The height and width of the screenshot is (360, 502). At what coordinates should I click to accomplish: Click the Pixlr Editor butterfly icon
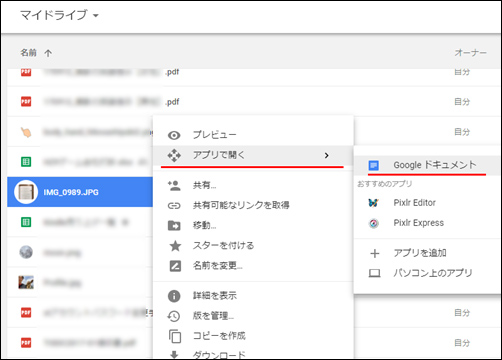[373, 203]
